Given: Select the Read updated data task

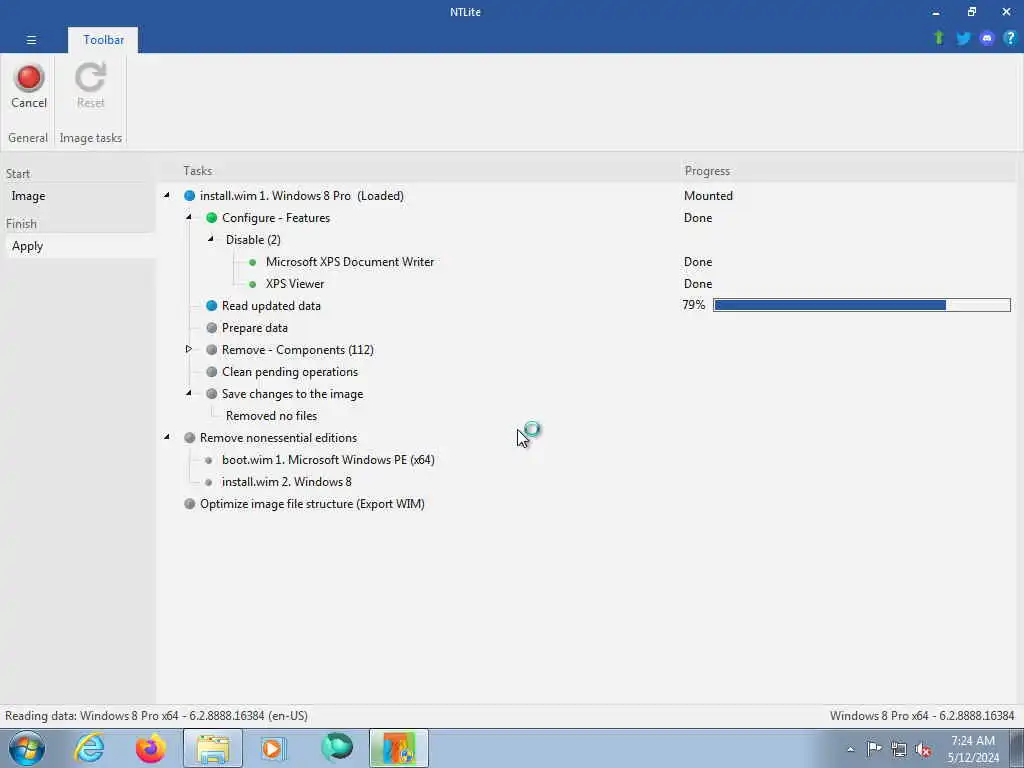Looking at the screenshot, I should coord(271,306).
